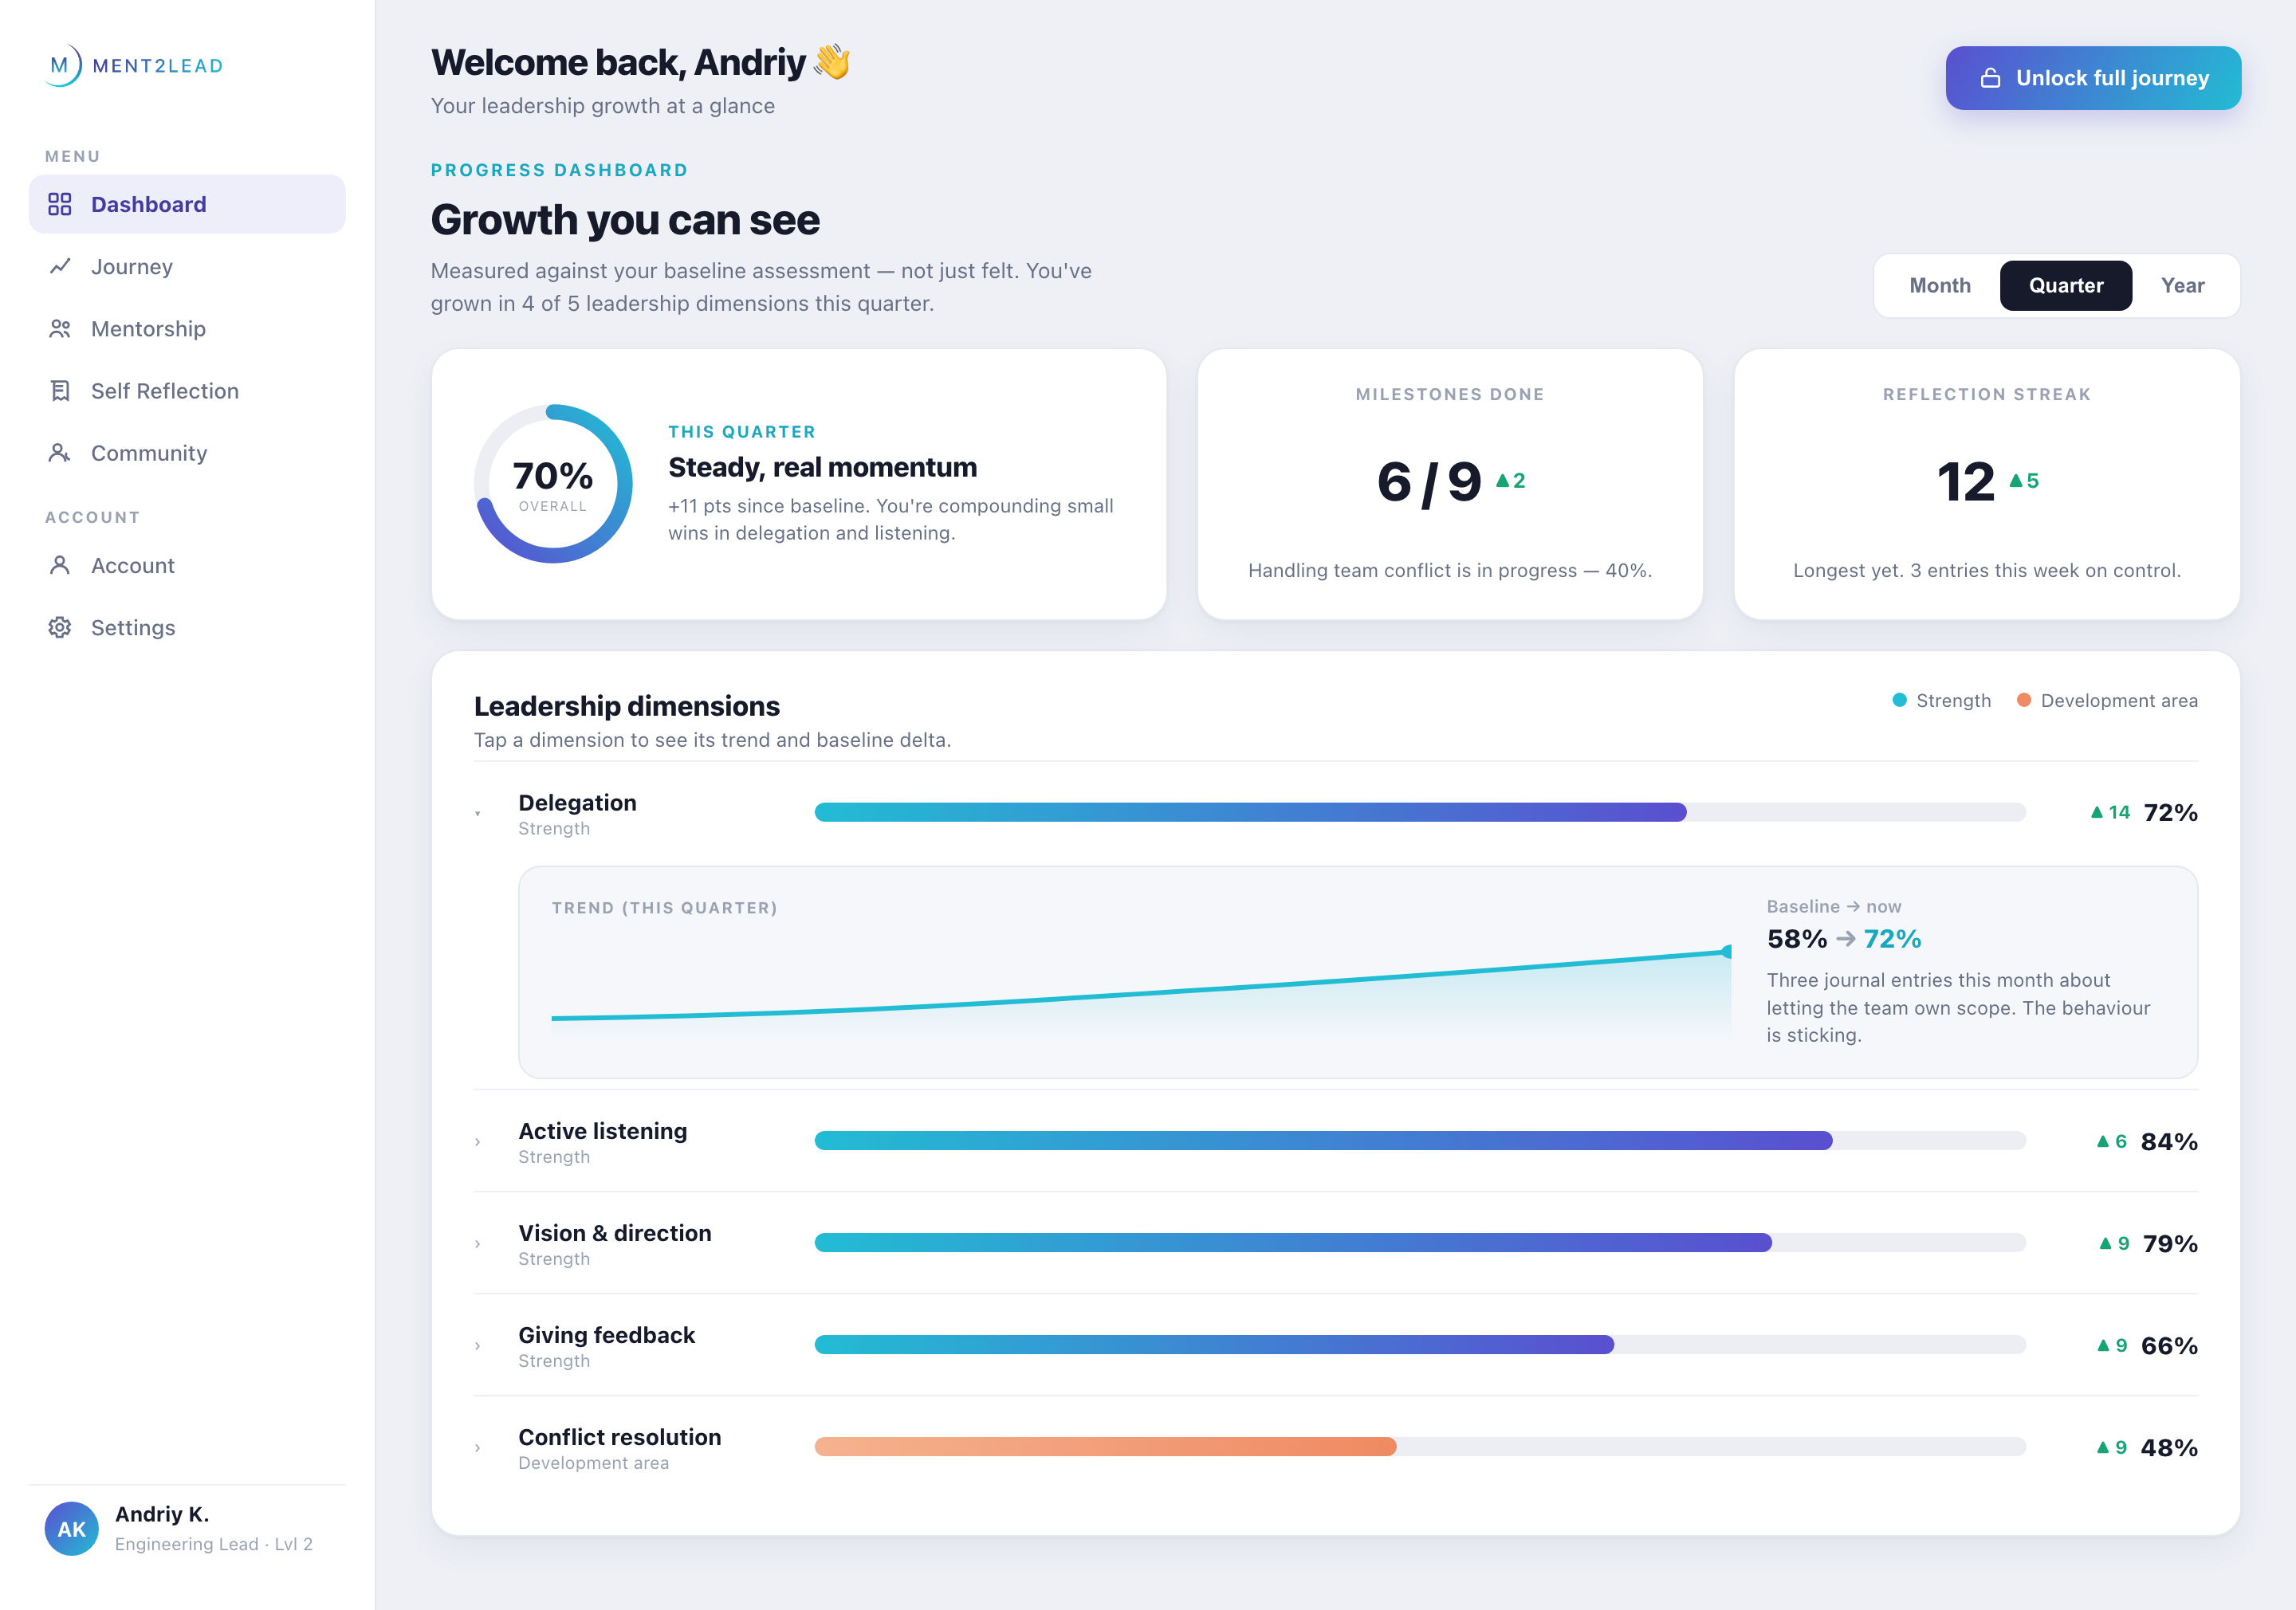Navigate to Community
Screen dimensions: 2296x1610
[187, 453]
